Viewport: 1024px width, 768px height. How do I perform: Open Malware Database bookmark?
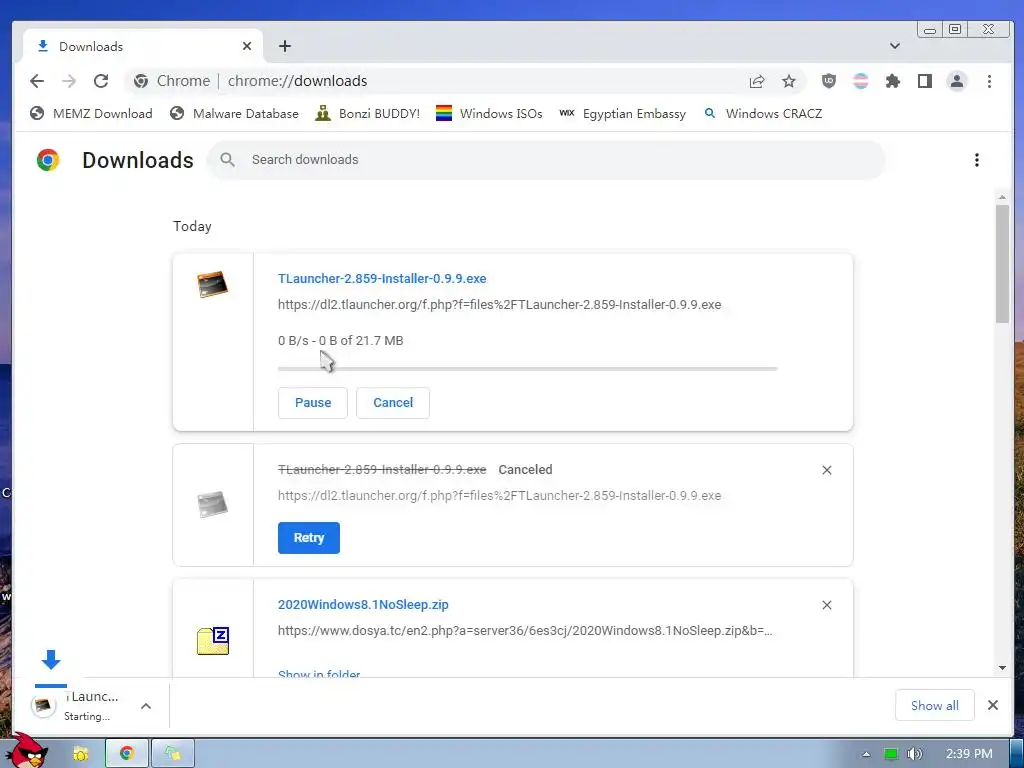point(234,114)
